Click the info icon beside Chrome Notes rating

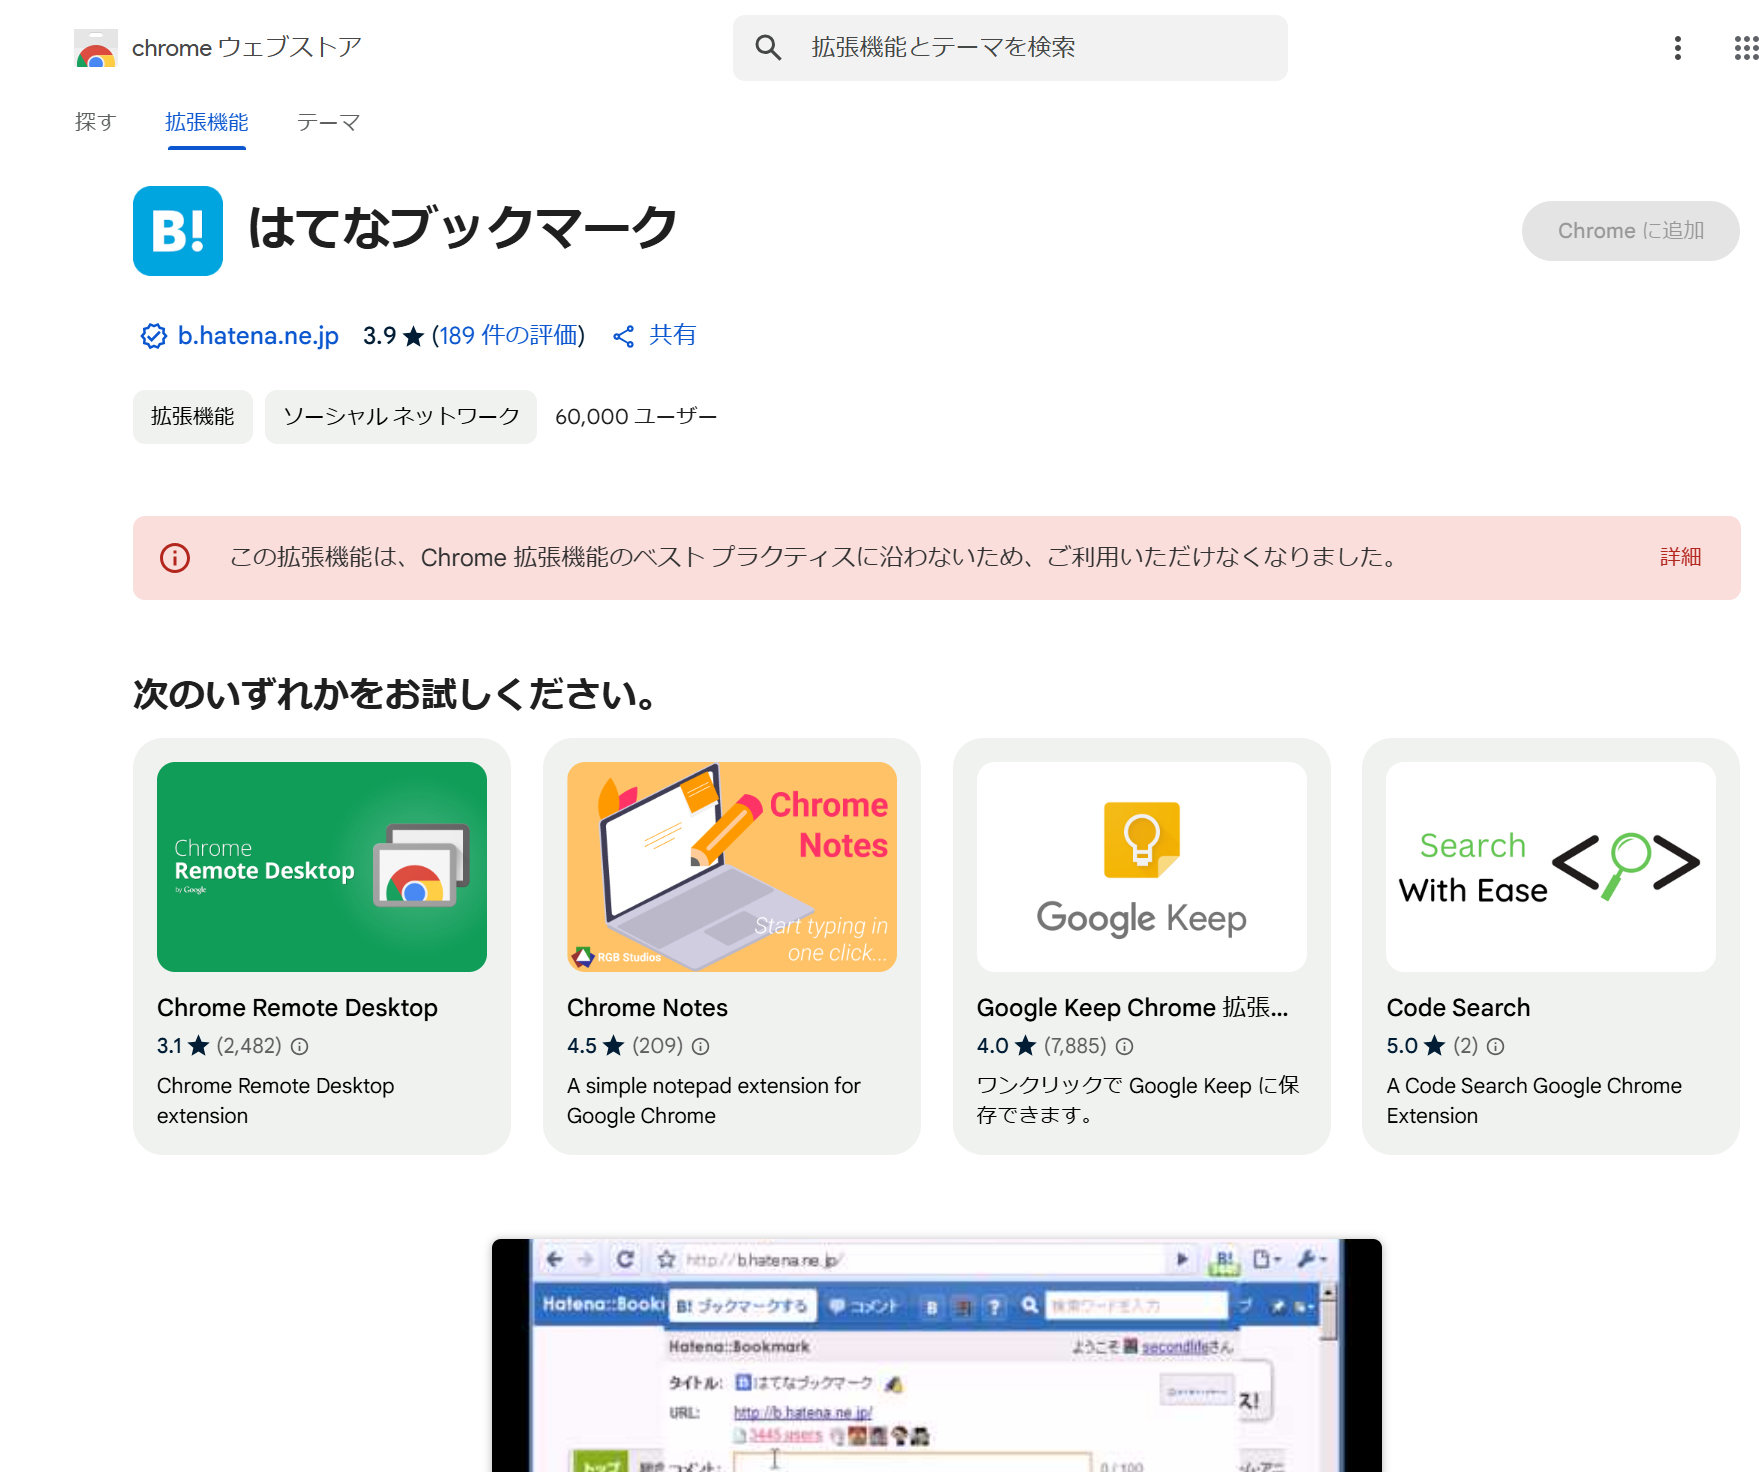click(x=701, y=1047)
